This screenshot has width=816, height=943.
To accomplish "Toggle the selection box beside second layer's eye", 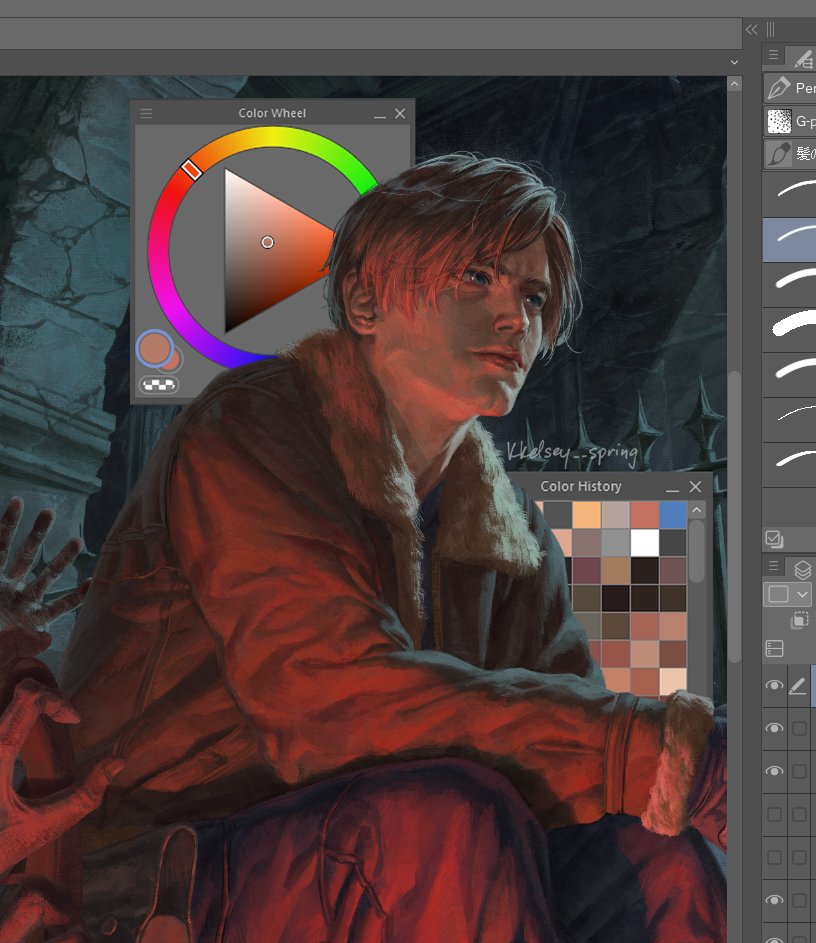I will [799, 728].
